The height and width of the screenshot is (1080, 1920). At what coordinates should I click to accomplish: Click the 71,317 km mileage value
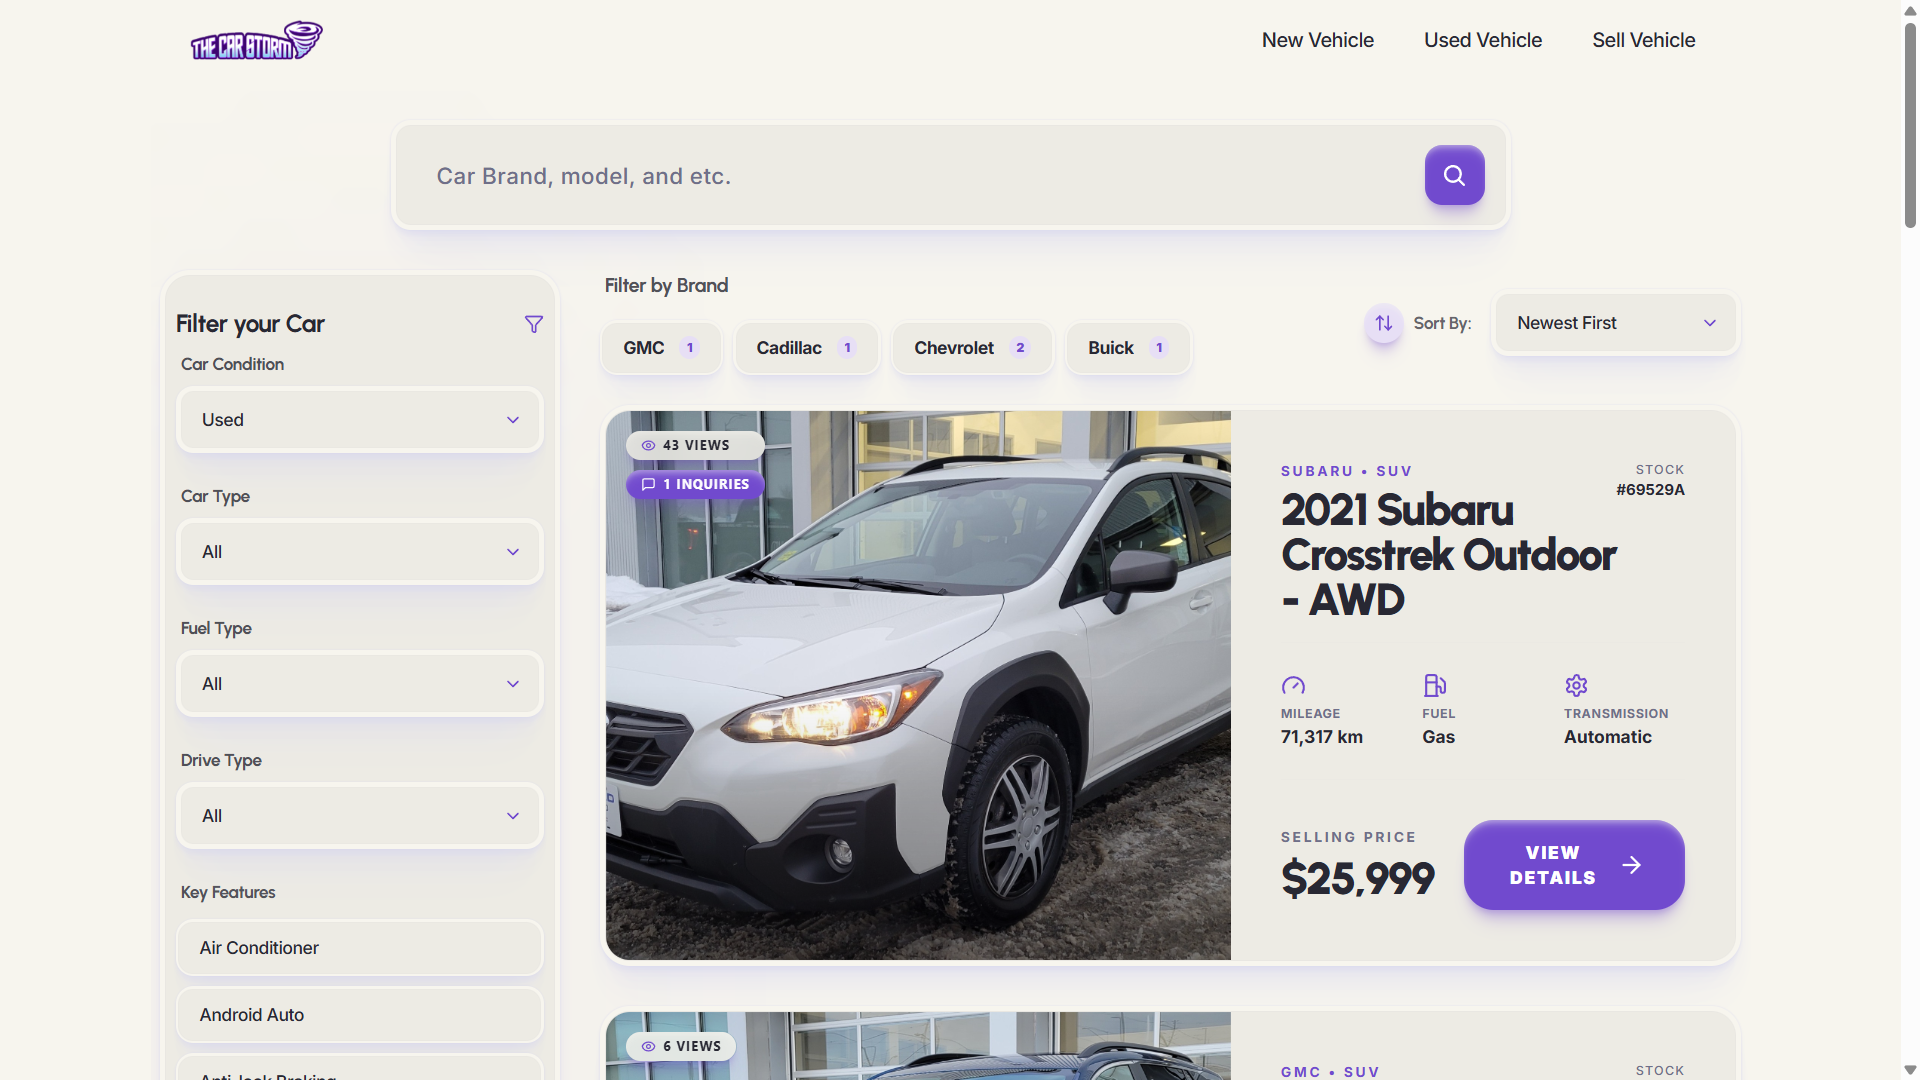[1321, 737]
